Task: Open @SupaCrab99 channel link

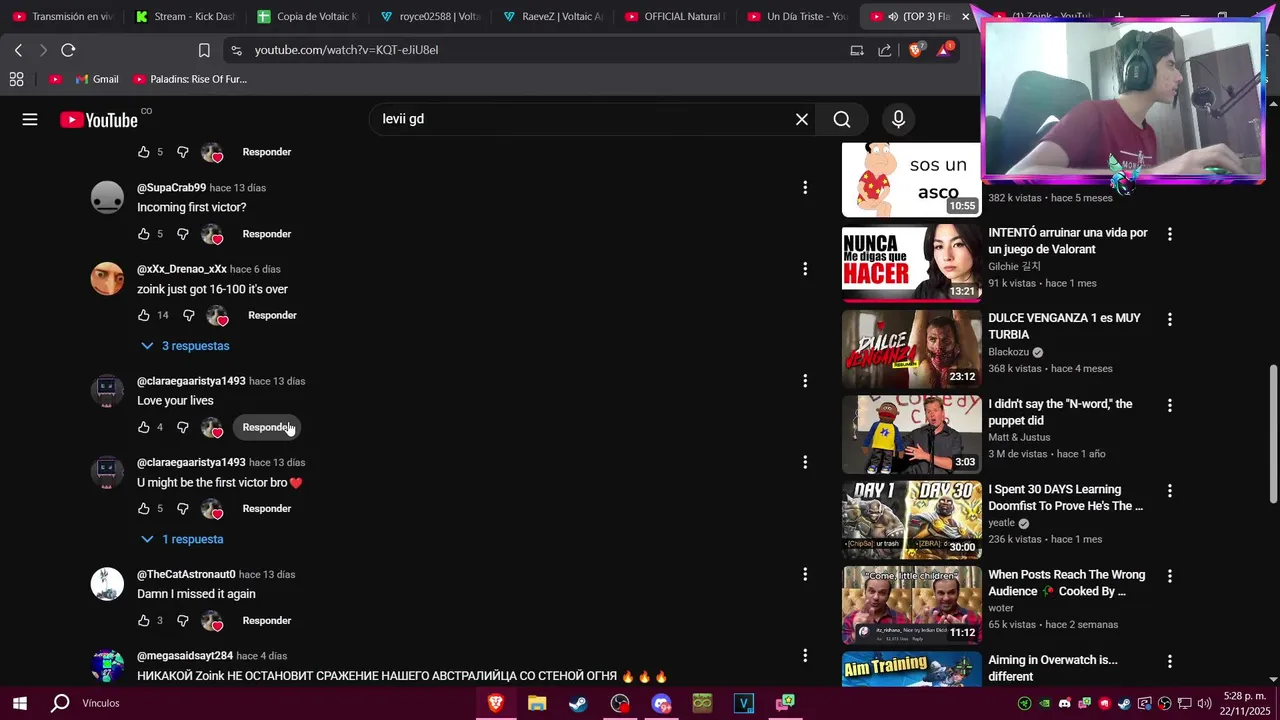Action: [171, 188]
